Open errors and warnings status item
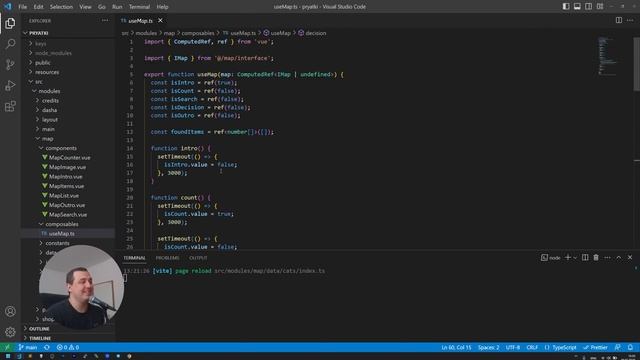 pyautogui.click(x=68, y=347)
